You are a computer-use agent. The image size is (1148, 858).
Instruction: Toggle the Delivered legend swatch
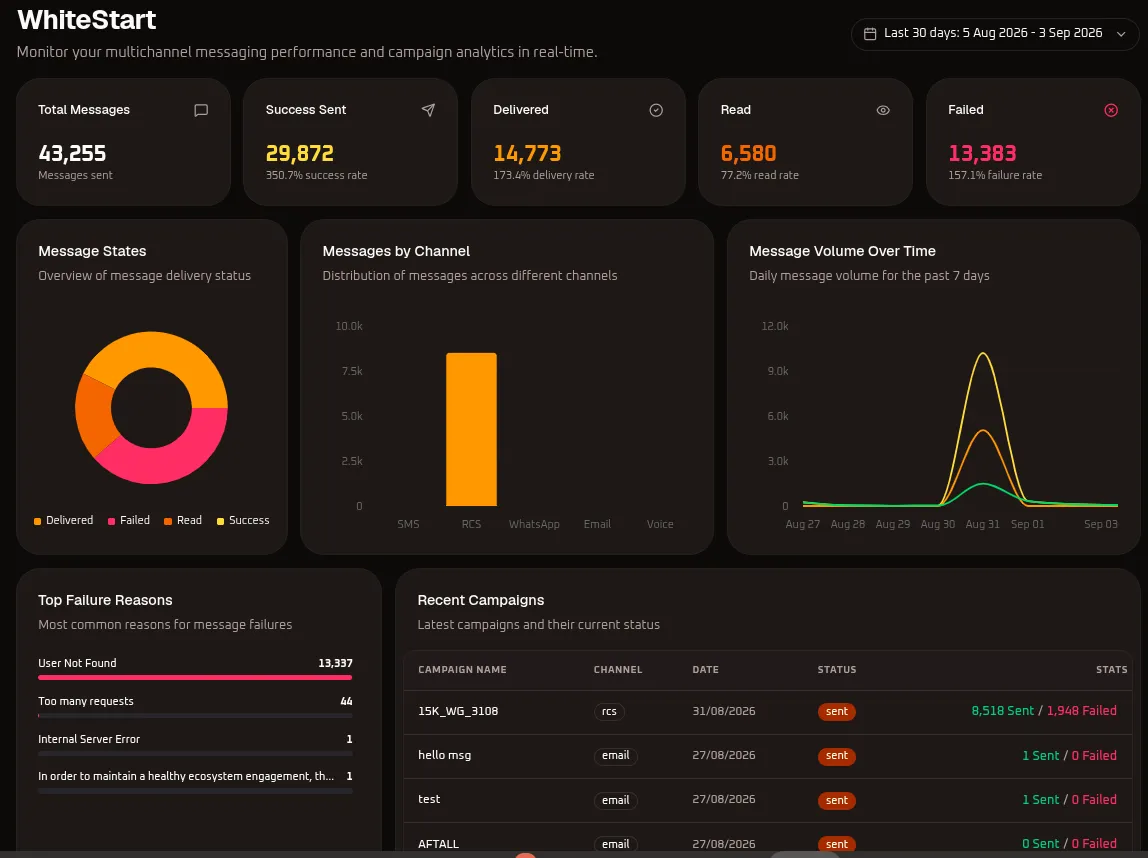click(37, 521)
